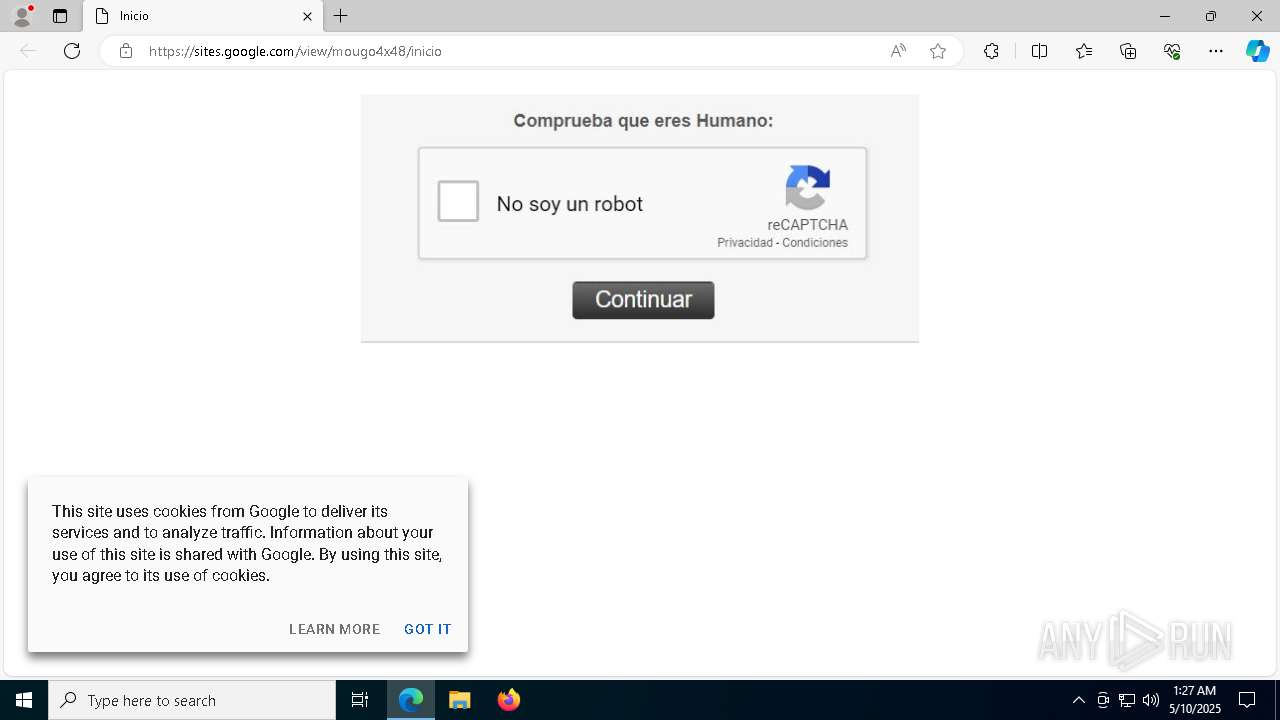This screenshot has height=720, width=1280.
Task: Open the reCAPTCHA Privacidad link
Action: (745, 243)
